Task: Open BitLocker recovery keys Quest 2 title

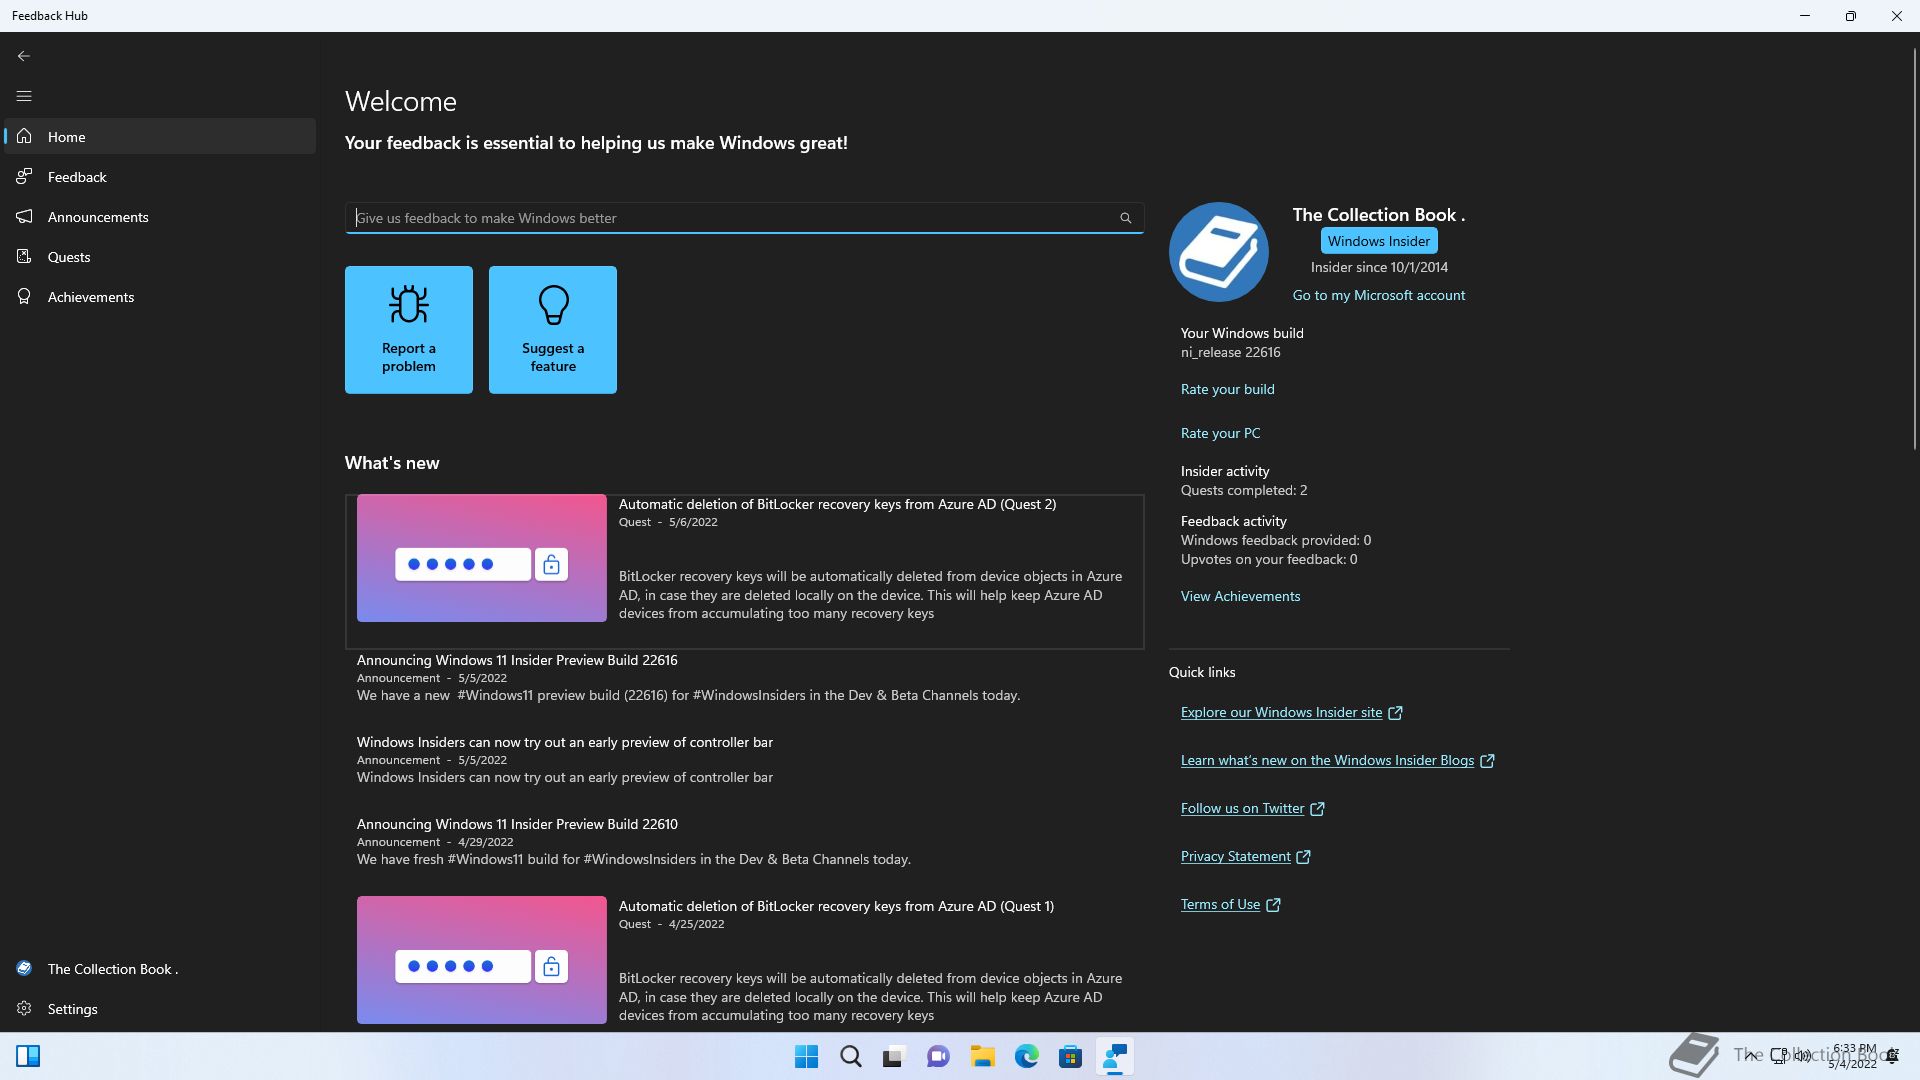Action: (x=837, y=504)
